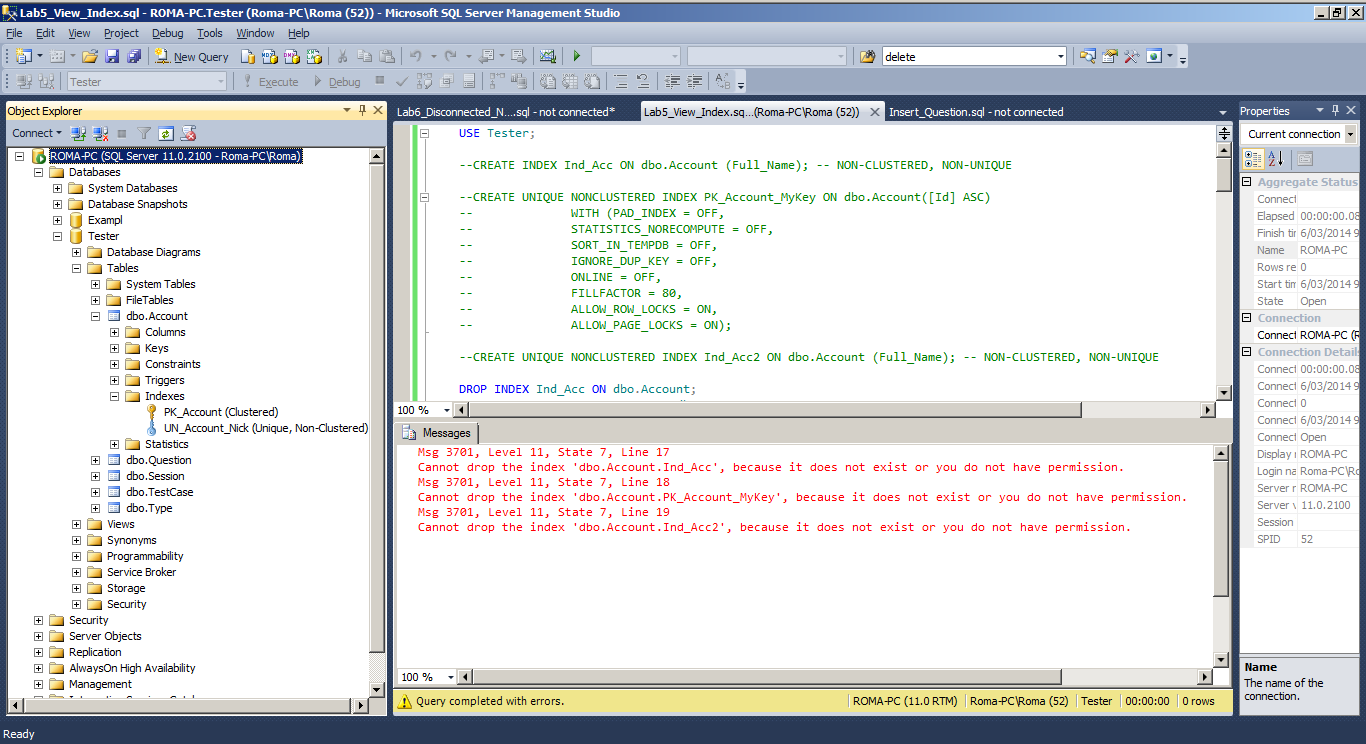Click the Analysis Services DMX Query icon

292,57
